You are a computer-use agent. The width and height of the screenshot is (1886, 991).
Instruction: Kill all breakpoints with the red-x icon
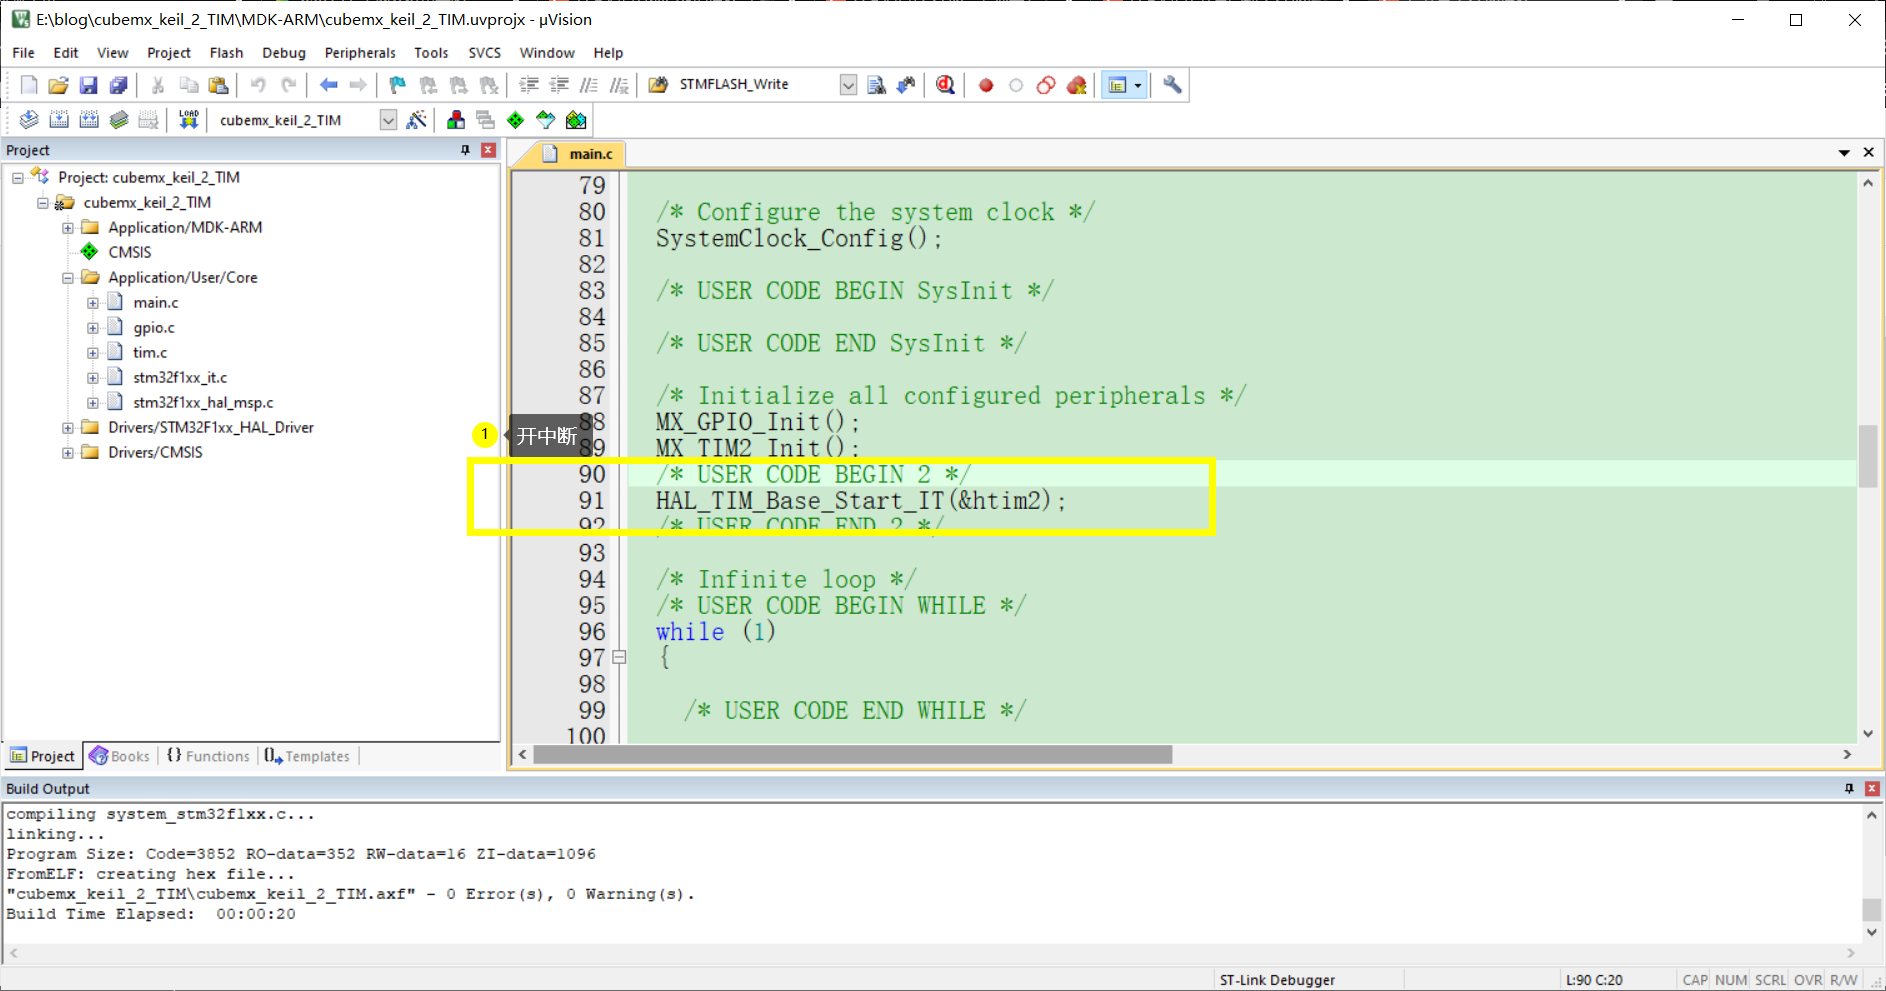pos(1076,85)
